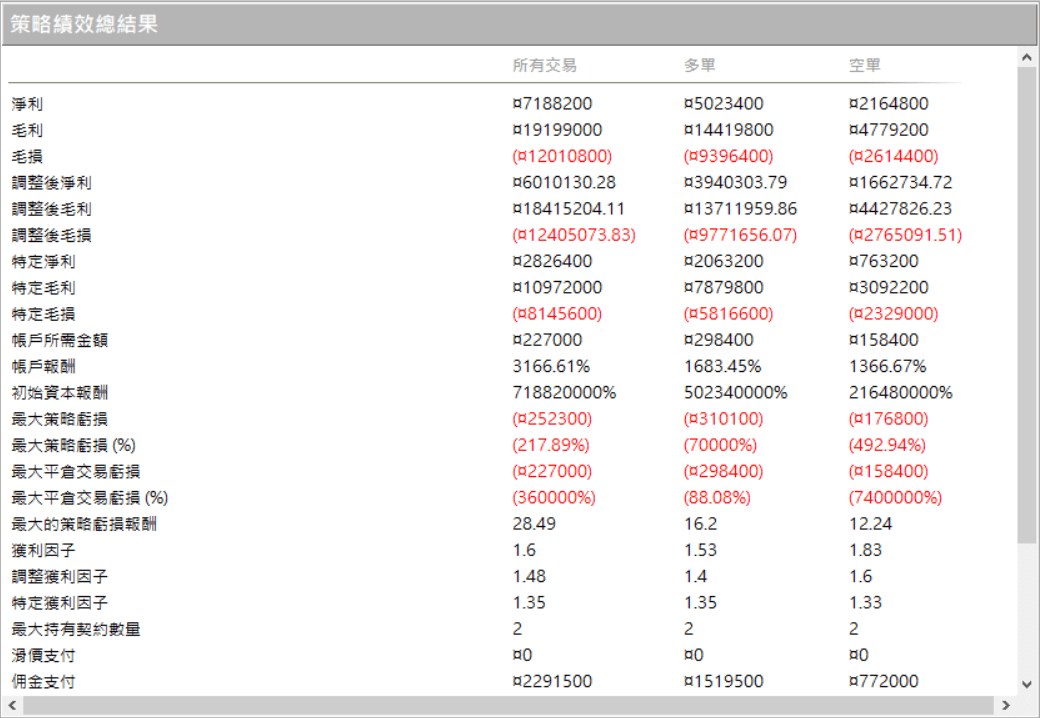
Task: Select short adjusted gross loss (¤2765091.51)
Action: 905,235
